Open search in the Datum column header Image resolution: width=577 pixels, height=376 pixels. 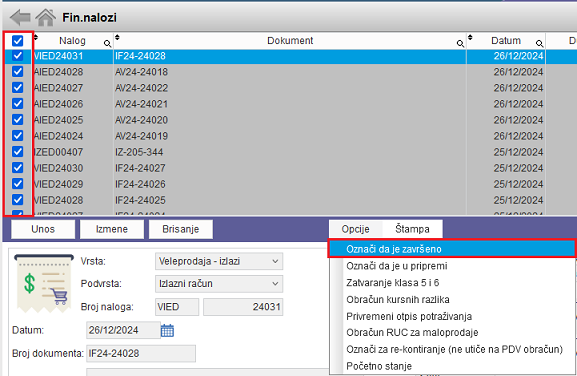[539, 44]
